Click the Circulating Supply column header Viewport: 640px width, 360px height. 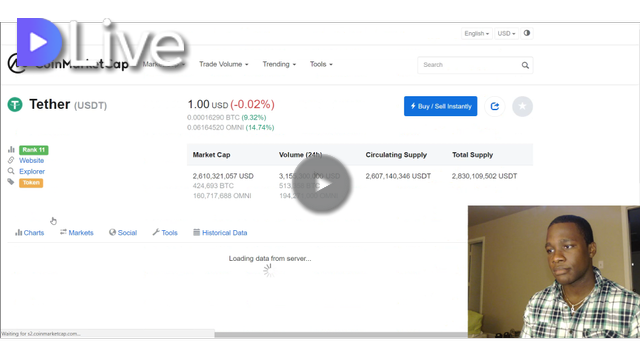(396, 155)
